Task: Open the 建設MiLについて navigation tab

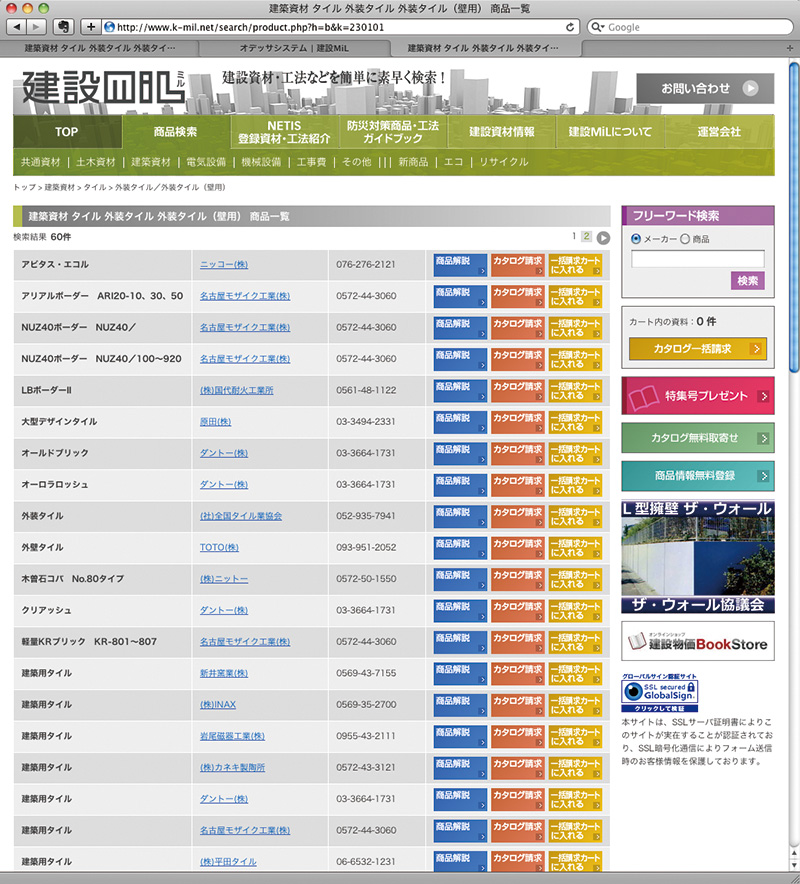Action: 610,132
